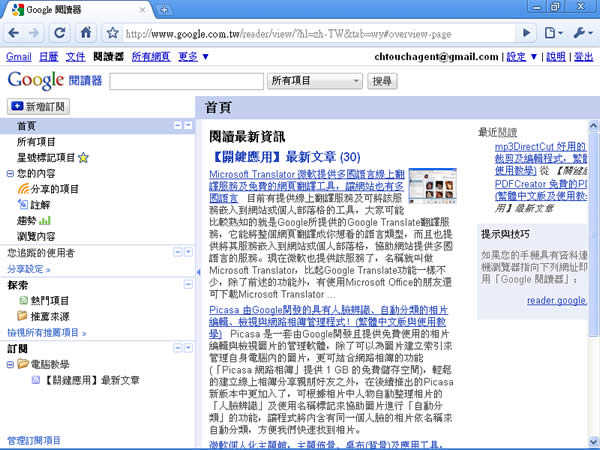Click the content scrollbar up arrow

tap(593, 125)
